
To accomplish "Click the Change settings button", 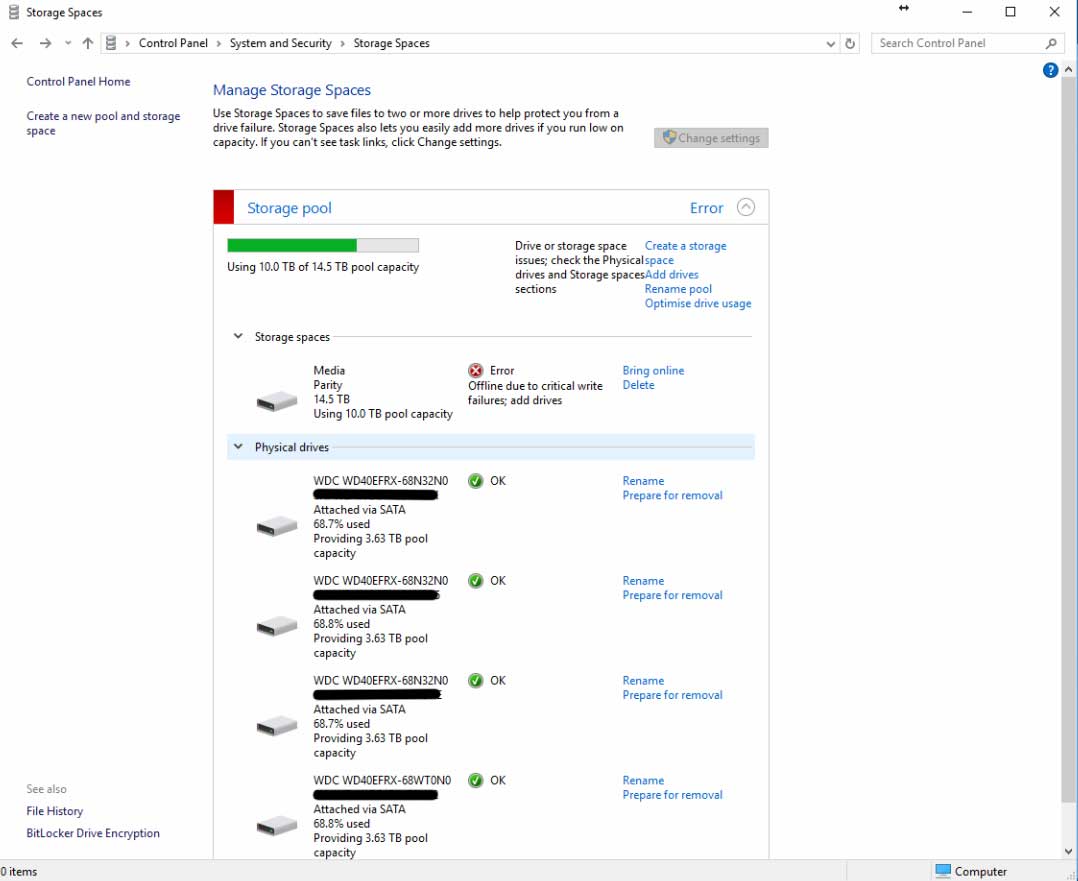I will [x=711, y=137].
